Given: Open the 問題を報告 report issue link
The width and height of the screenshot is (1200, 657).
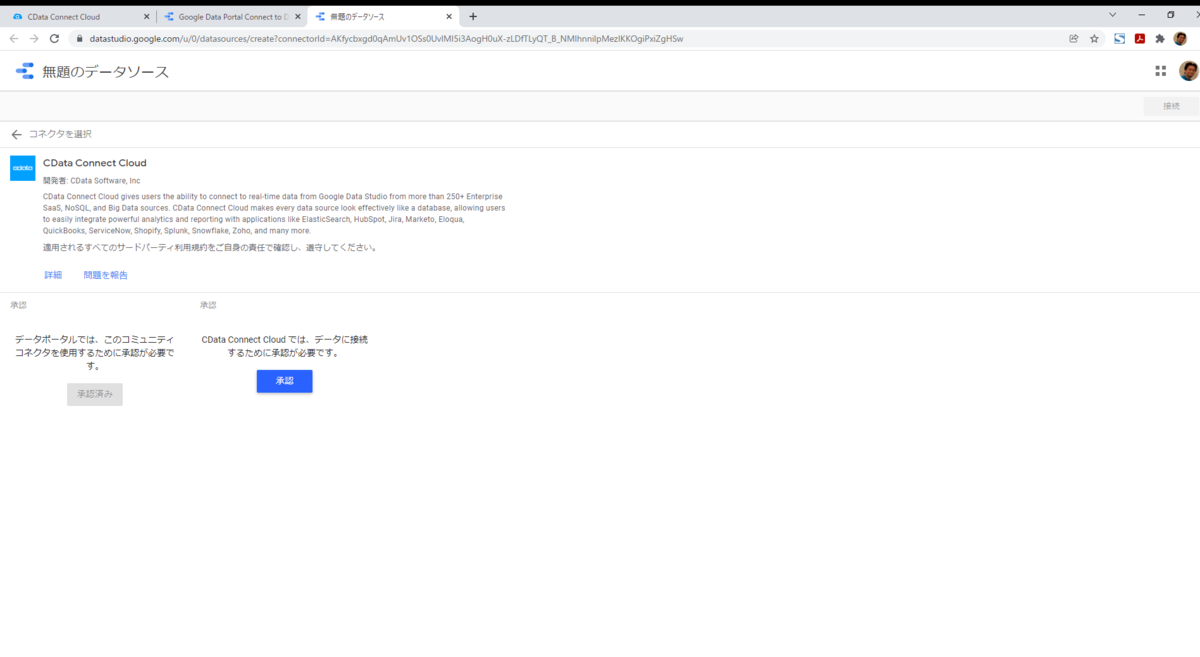Looking at the screenshot, I should (106, 275).
